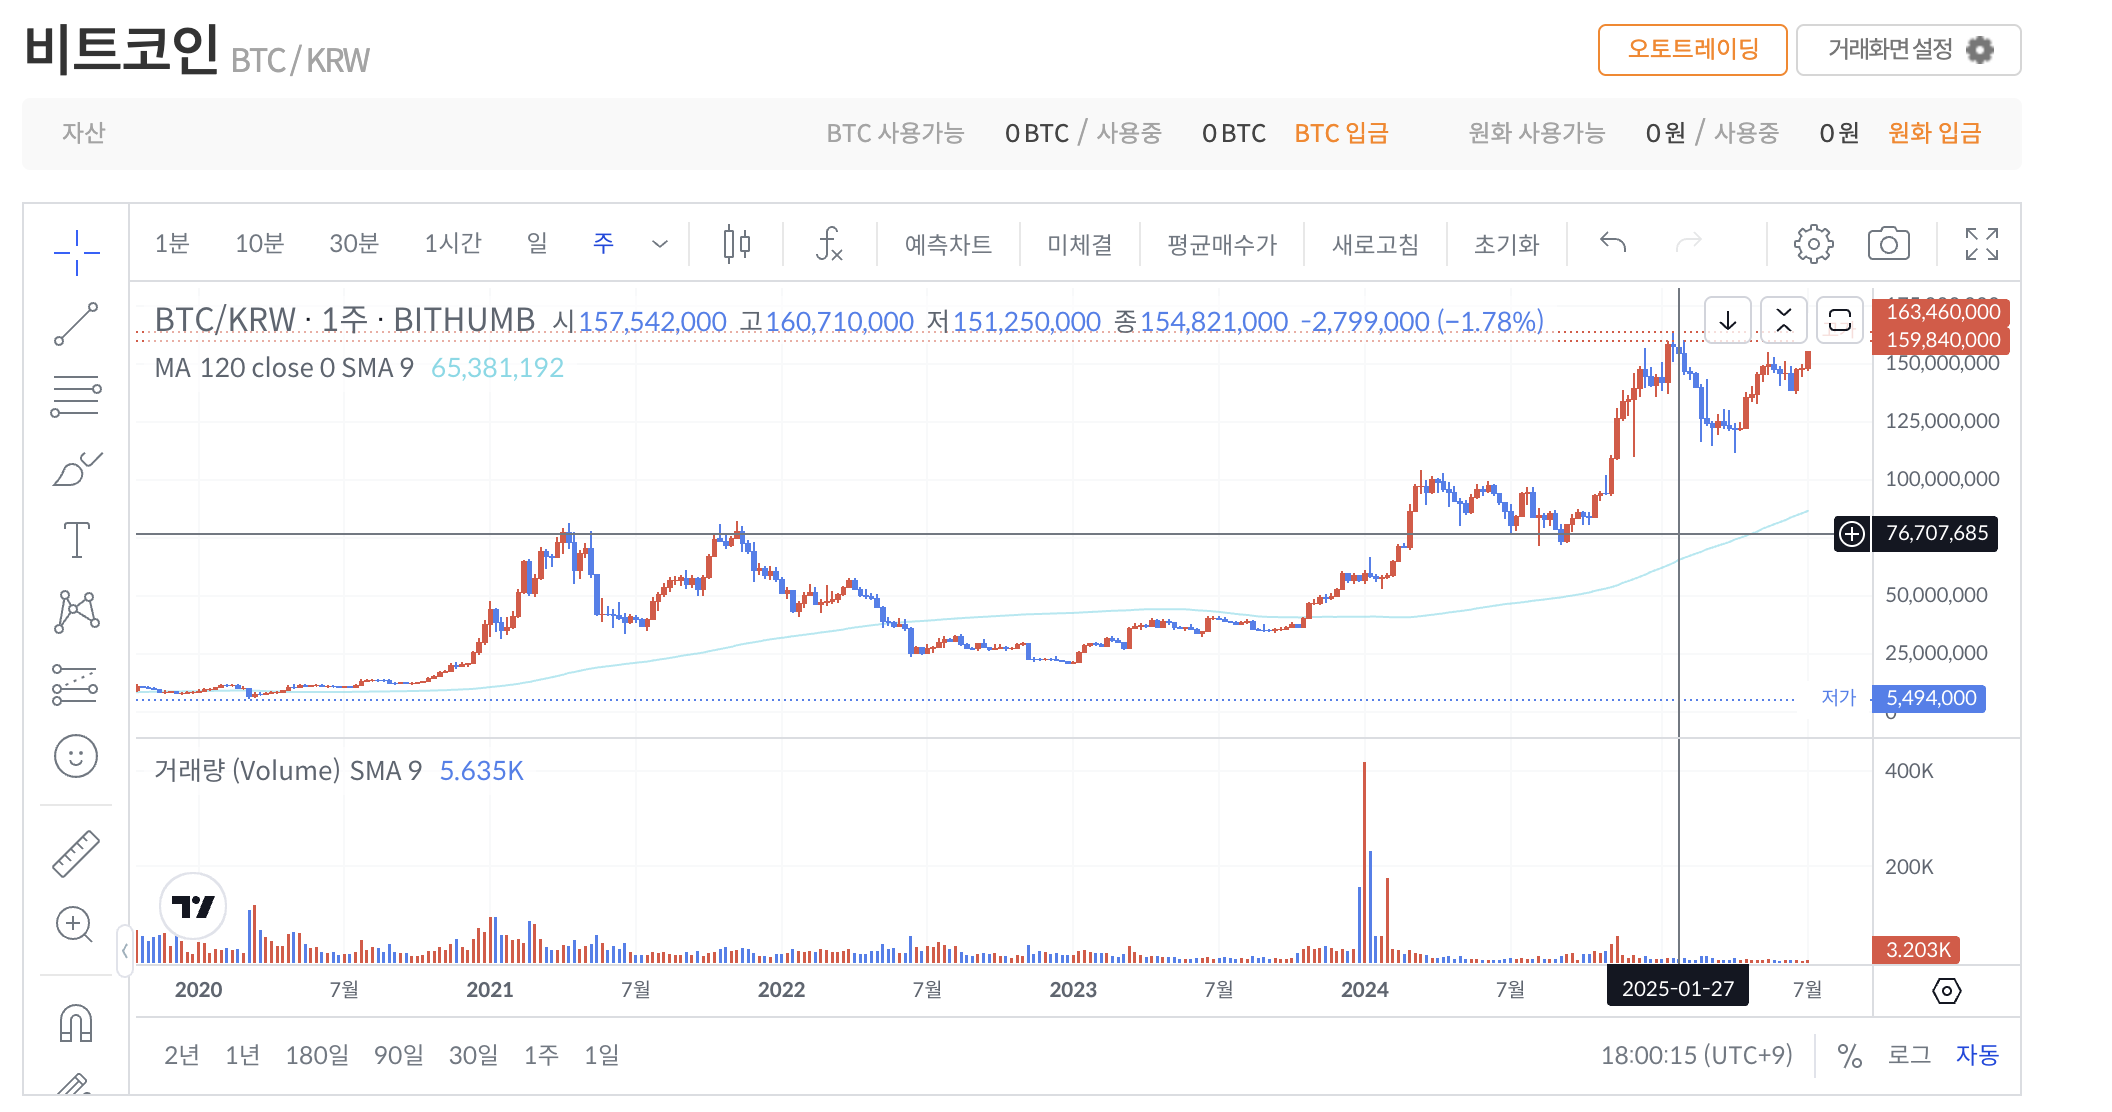Open the candlestick chart type selector

737,244
